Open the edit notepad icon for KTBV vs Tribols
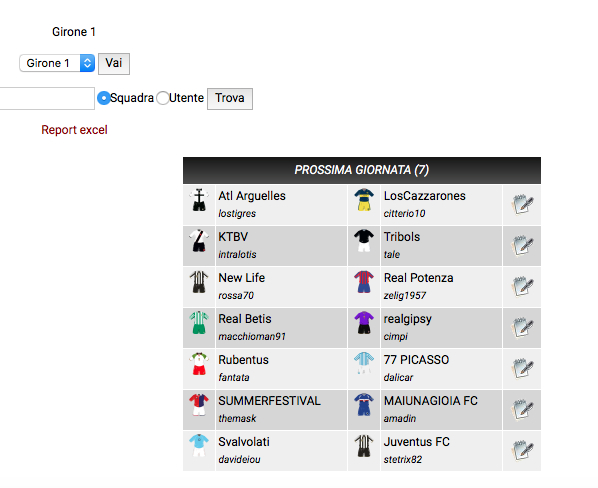This screenshot has width=598, height=488. click(x=522, y=246)
